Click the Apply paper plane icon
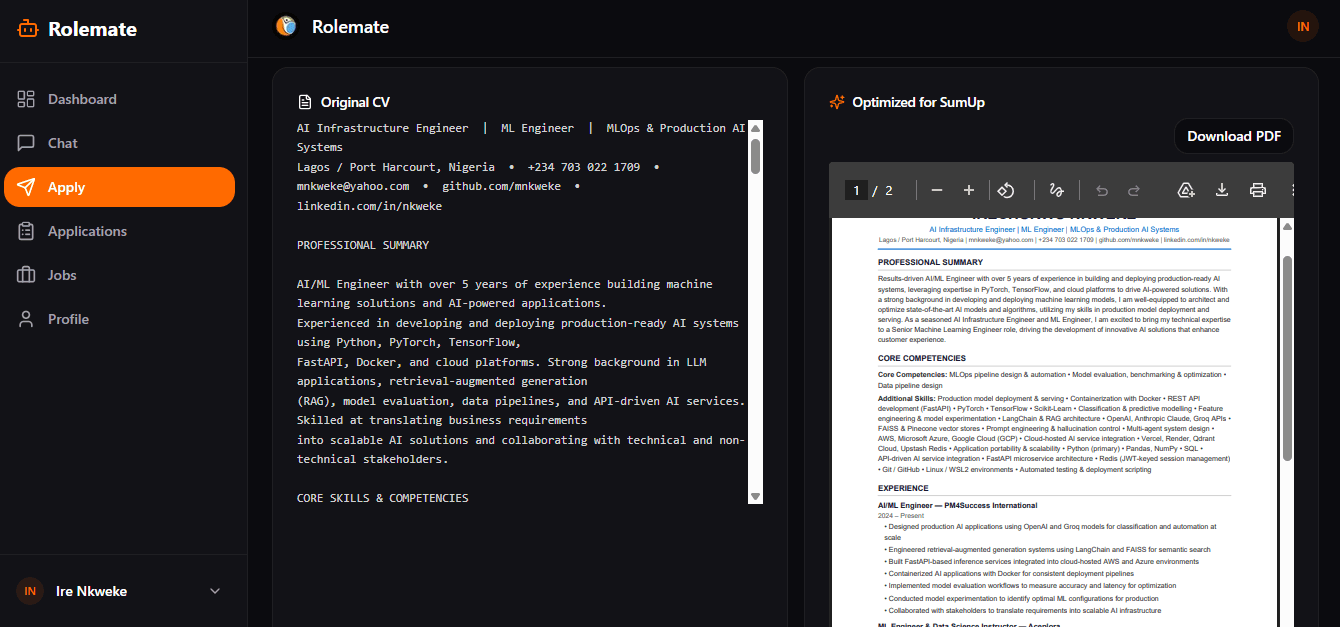The image size is (1340, 627). (x=26, y=187)
